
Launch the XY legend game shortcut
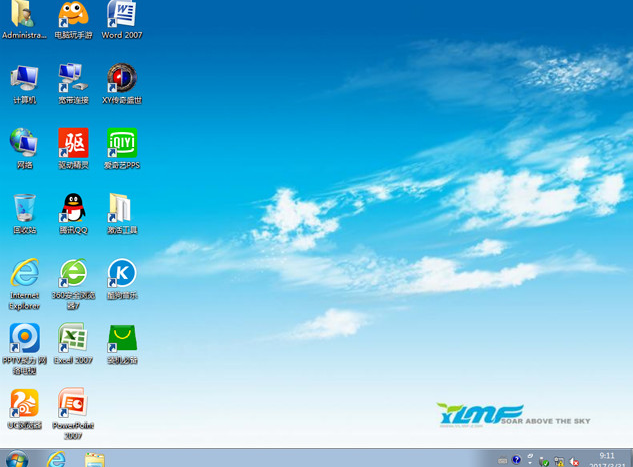tap(121, 79)
